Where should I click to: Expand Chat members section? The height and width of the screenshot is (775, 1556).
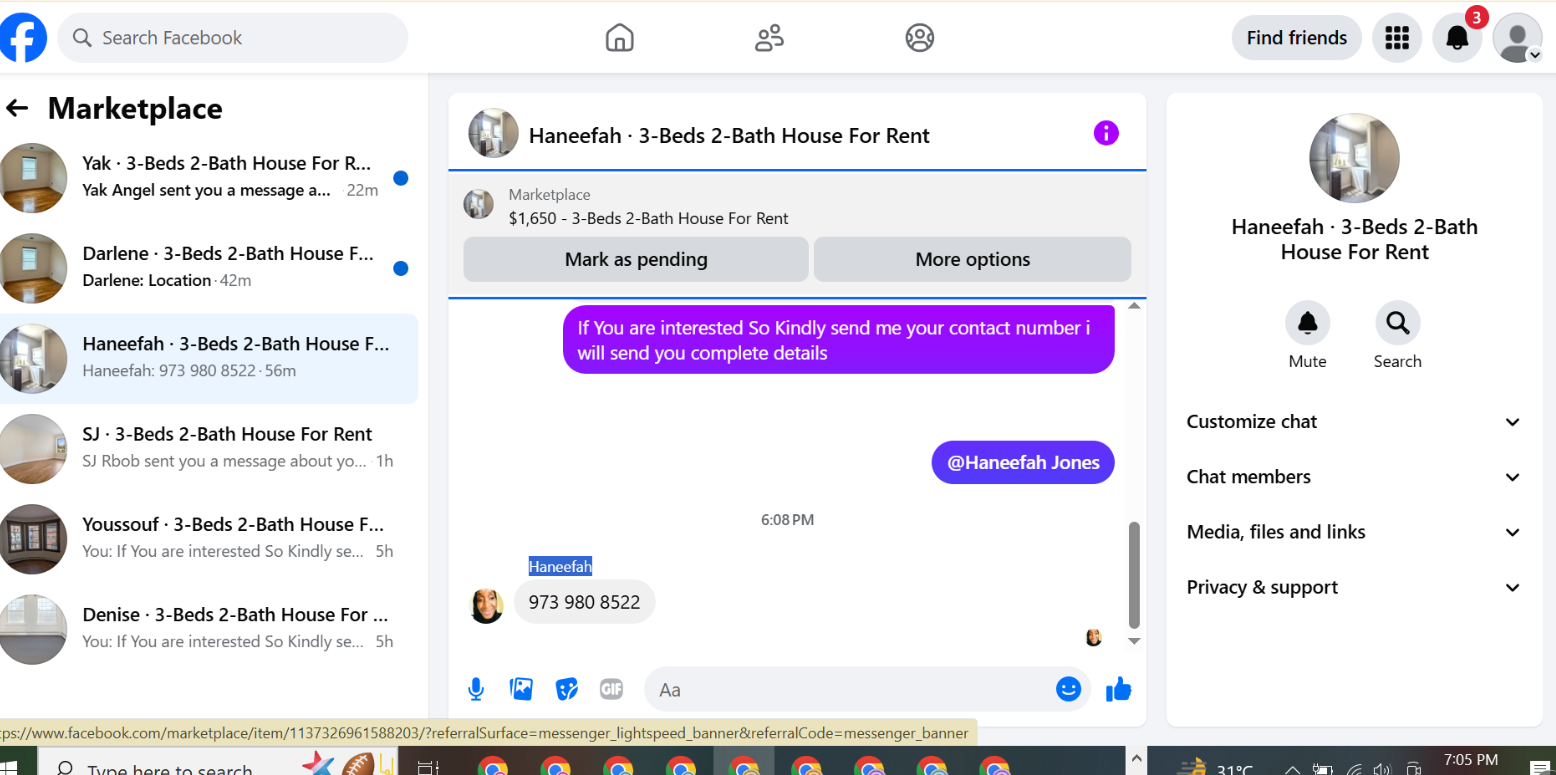(1354, 477)
